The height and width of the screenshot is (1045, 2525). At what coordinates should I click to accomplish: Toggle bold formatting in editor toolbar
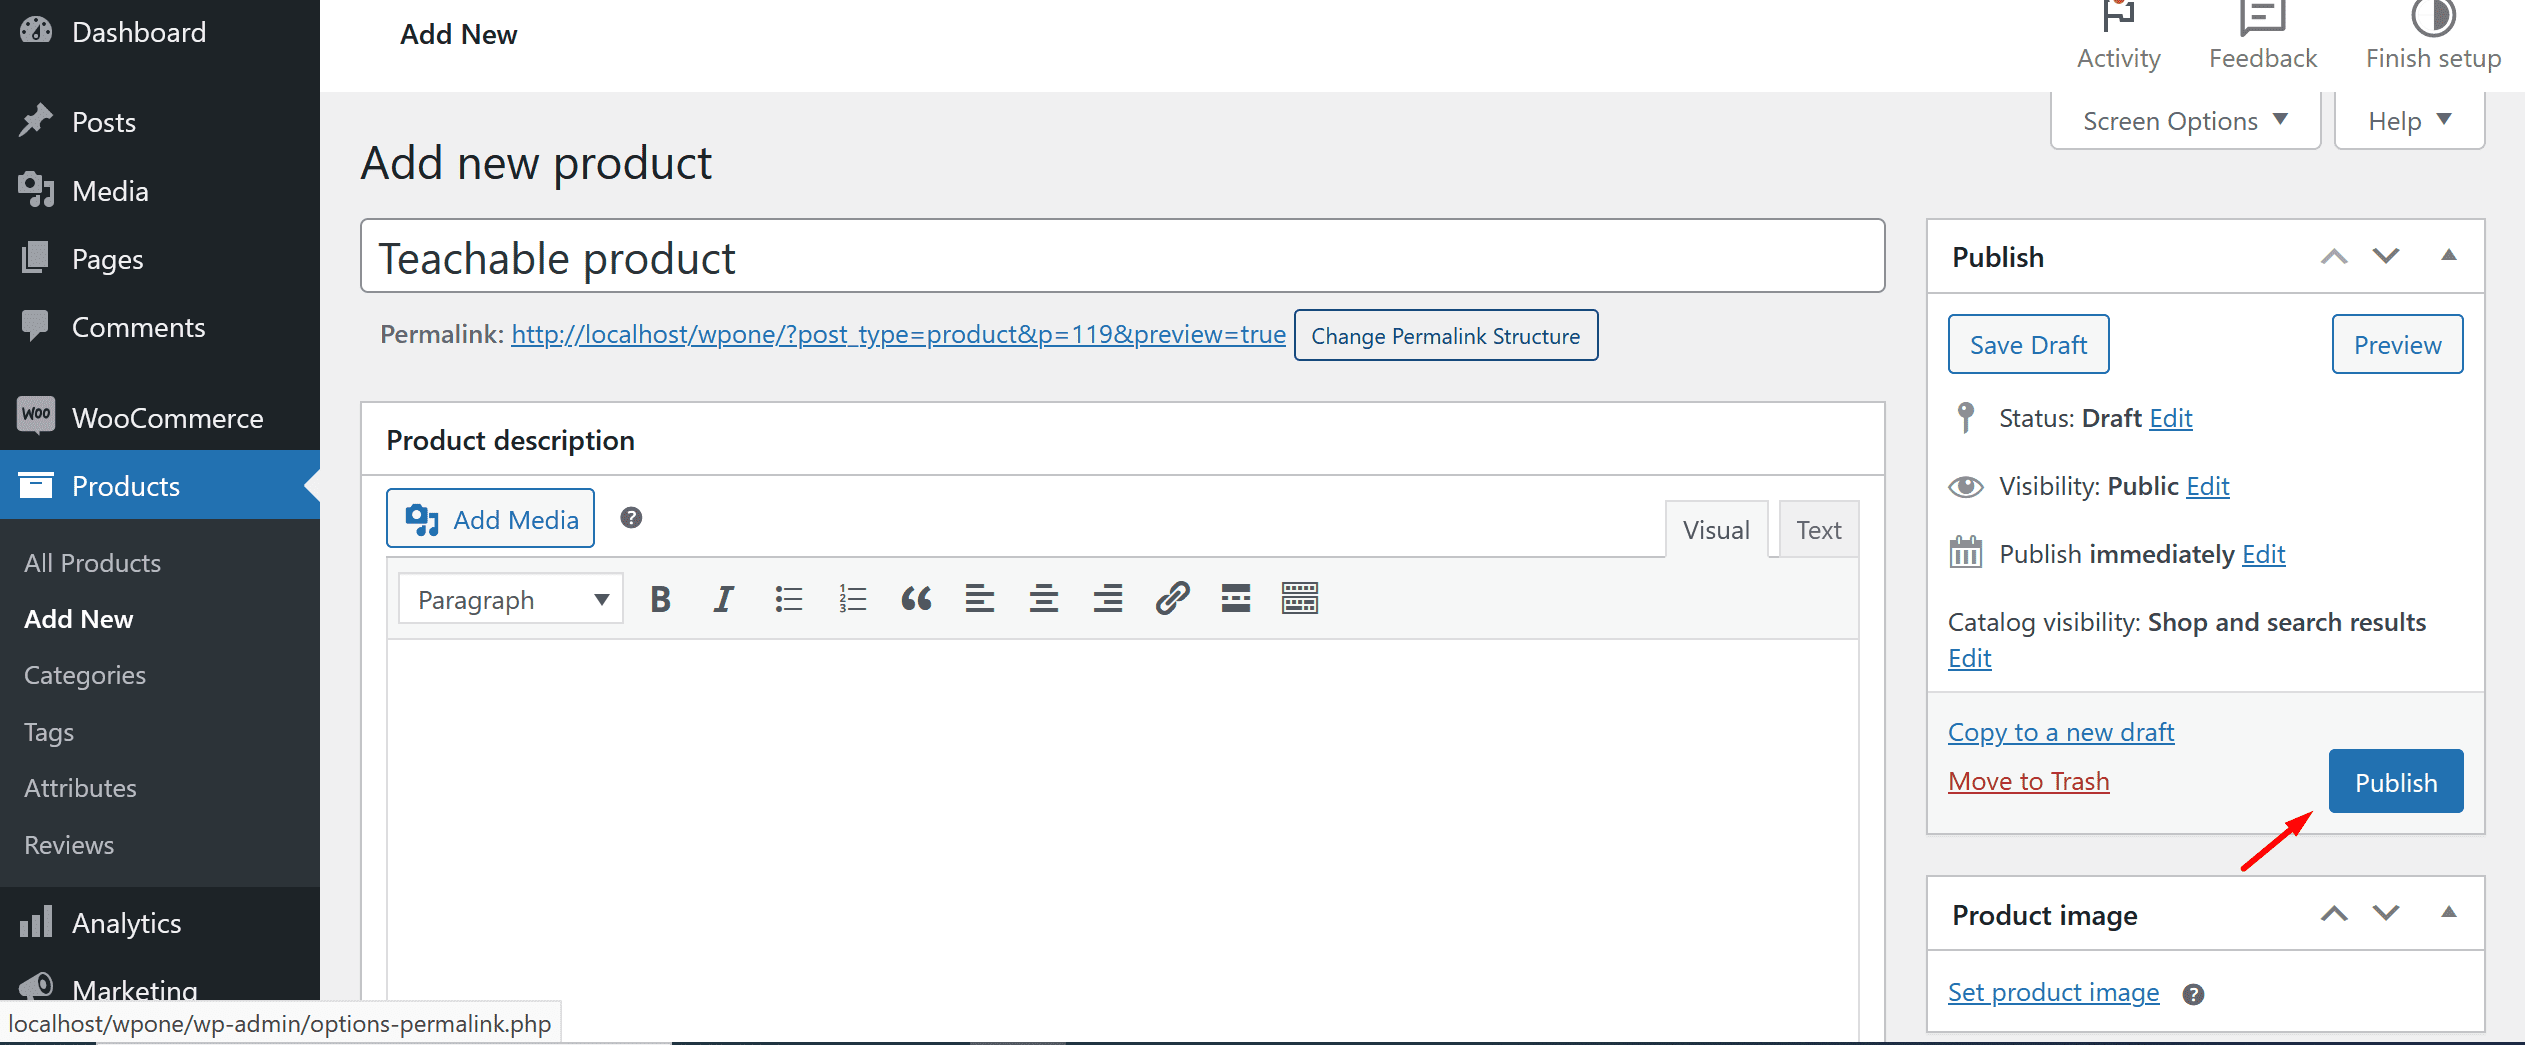pyautogui.click(x=660, y=599)
